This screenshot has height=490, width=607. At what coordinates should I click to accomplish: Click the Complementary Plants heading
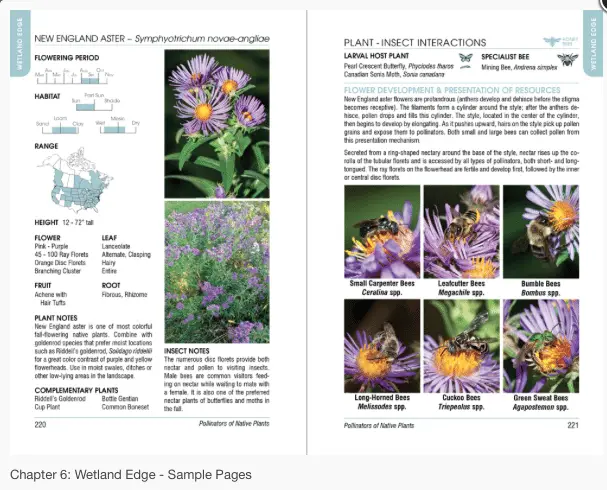(x=76, y=390)
